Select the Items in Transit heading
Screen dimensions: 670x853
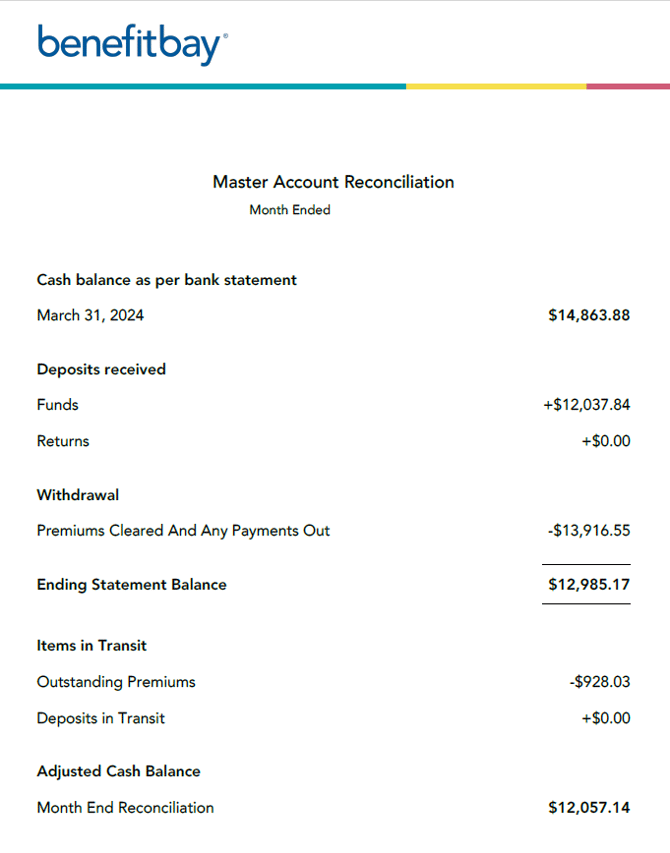(x=92, y=646)
